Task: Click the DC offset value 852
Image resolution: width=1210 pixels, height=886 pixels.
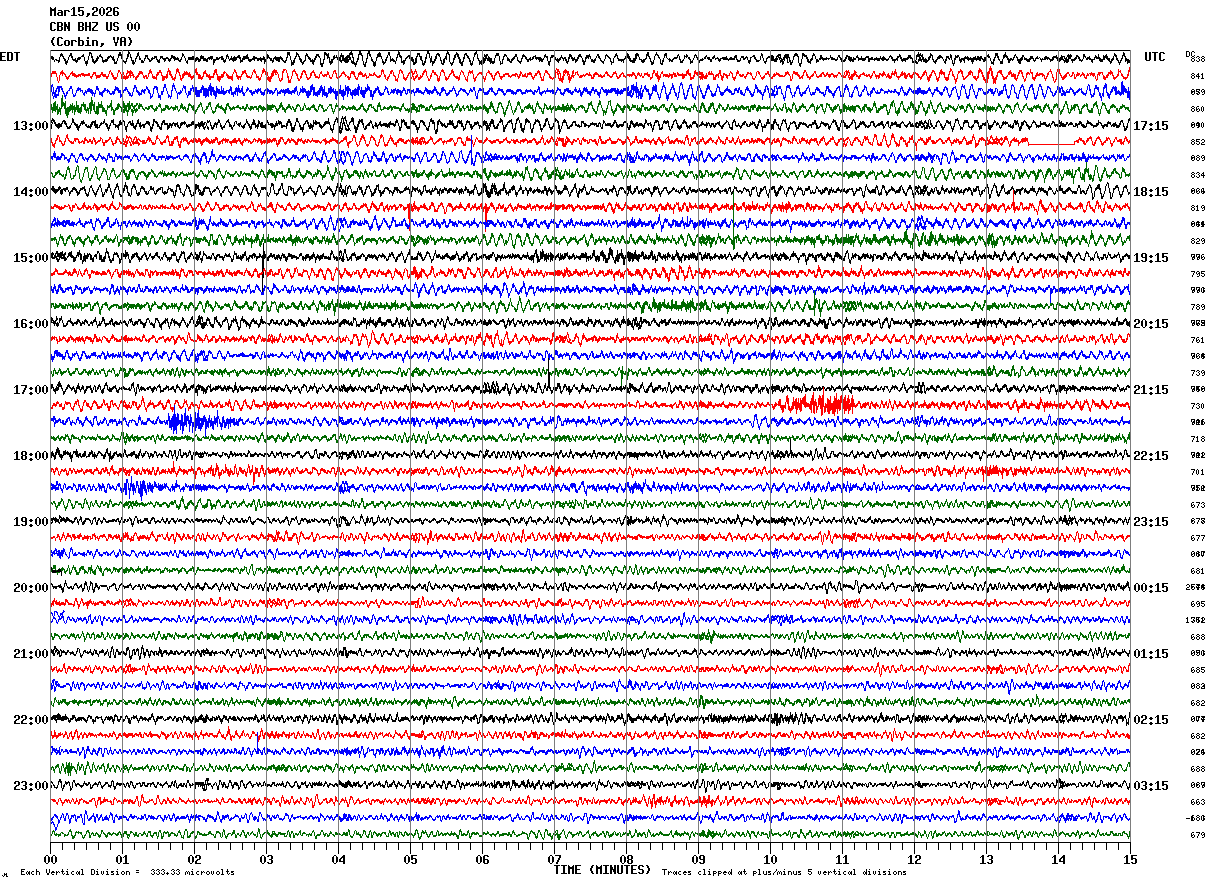Action: (1197, 142)
